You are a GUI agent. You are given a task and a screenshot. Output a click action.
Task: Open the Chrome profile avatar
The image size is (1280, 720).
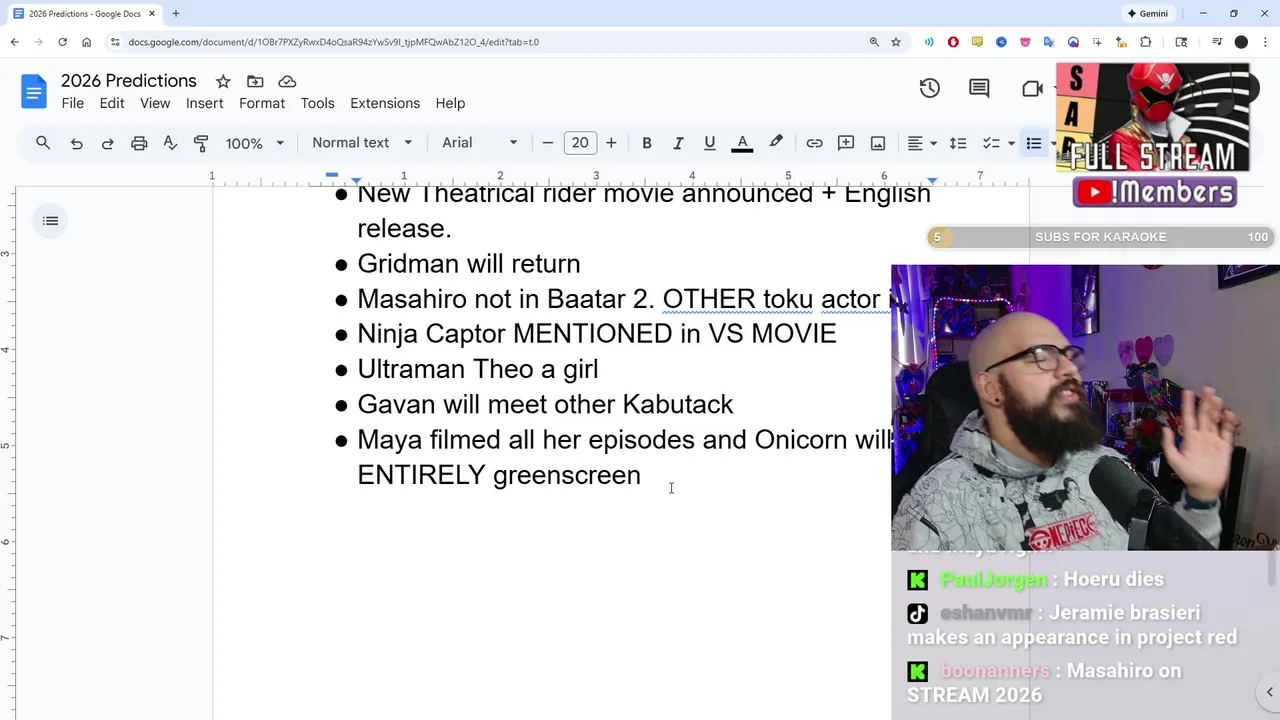(1241, 42)
